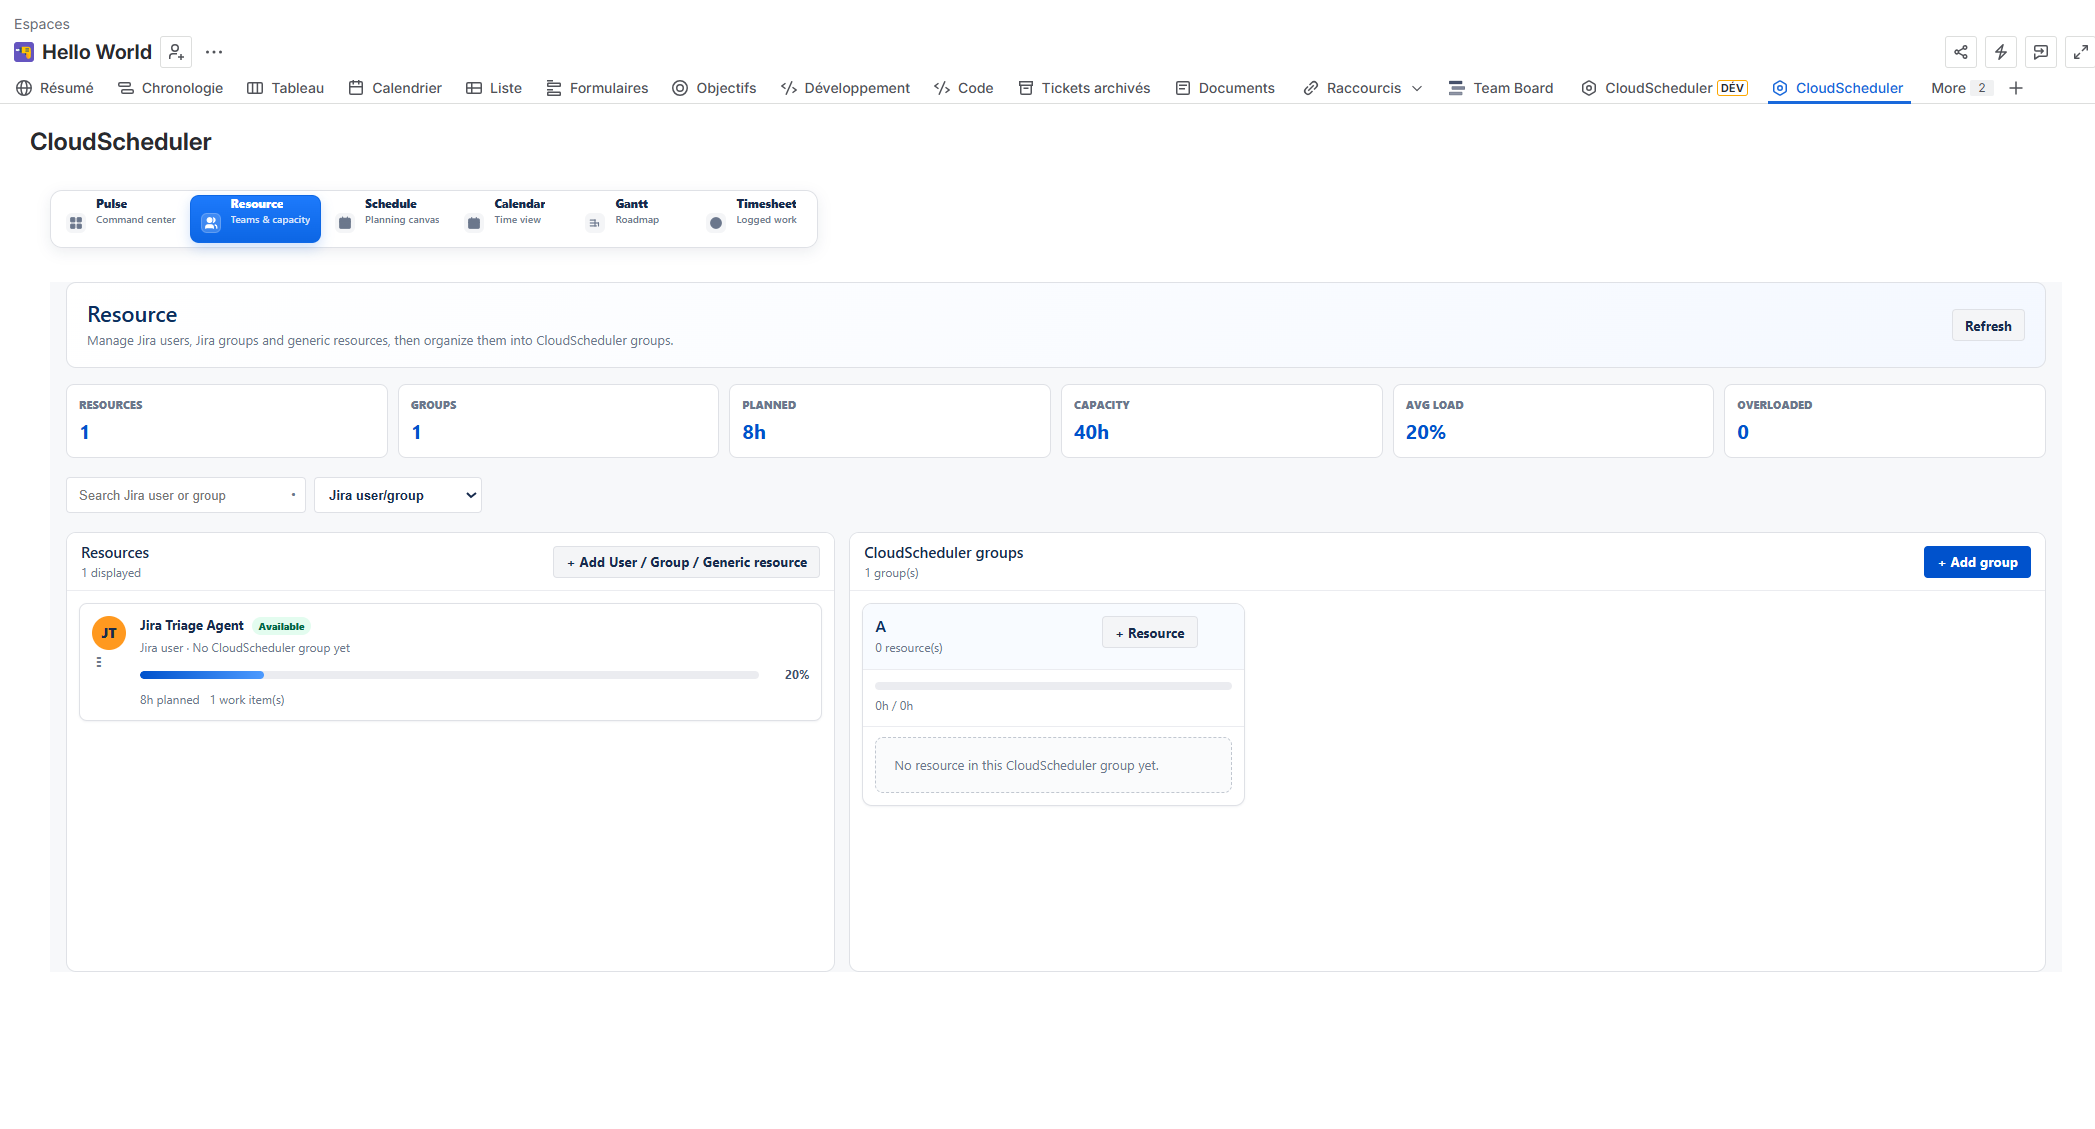Click group A capacity progress bar
2095x1129 pixels.
pyautogui.click(x=1053, y=686)
